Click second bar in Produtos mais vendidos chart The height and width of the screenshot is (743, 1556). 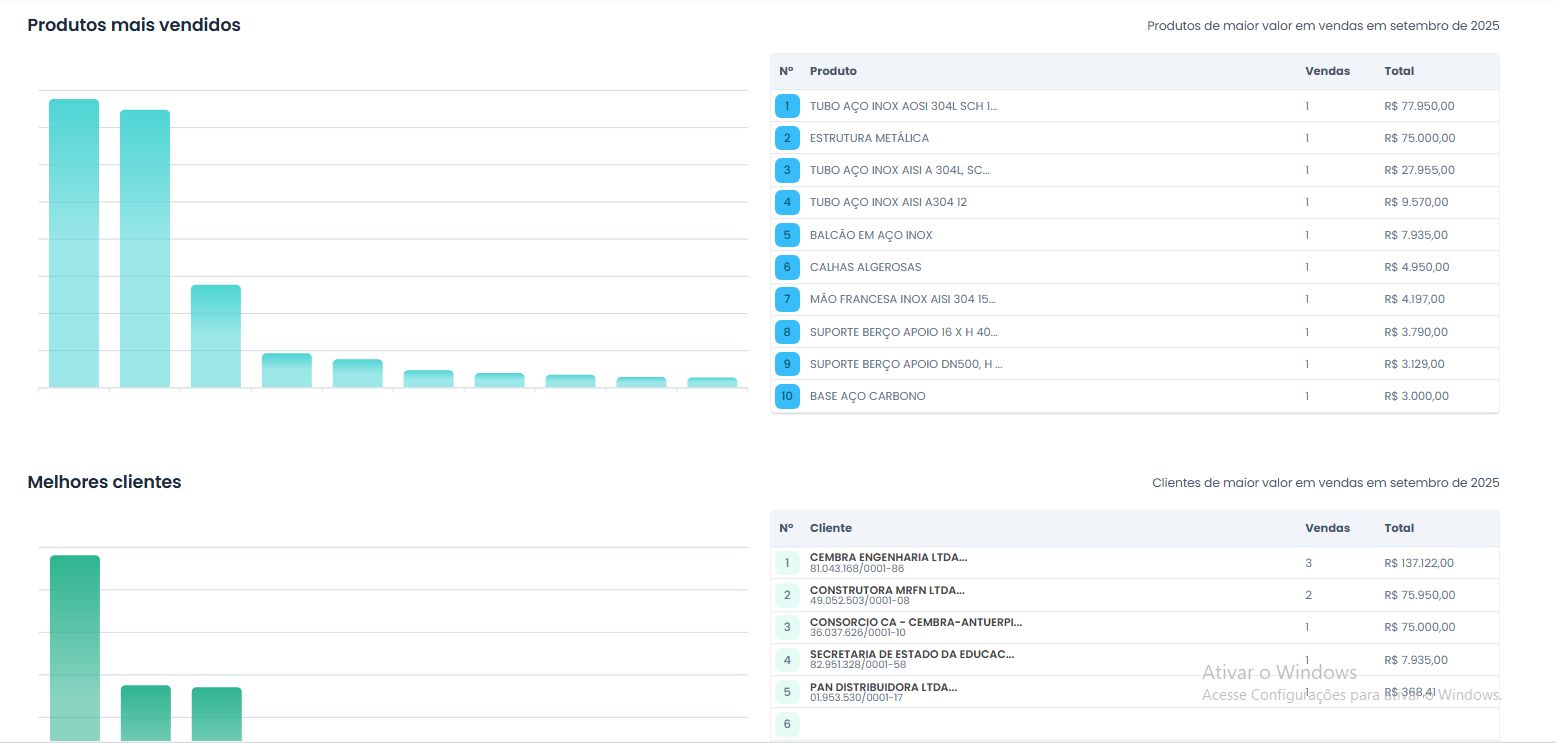(x=145, y=249)
